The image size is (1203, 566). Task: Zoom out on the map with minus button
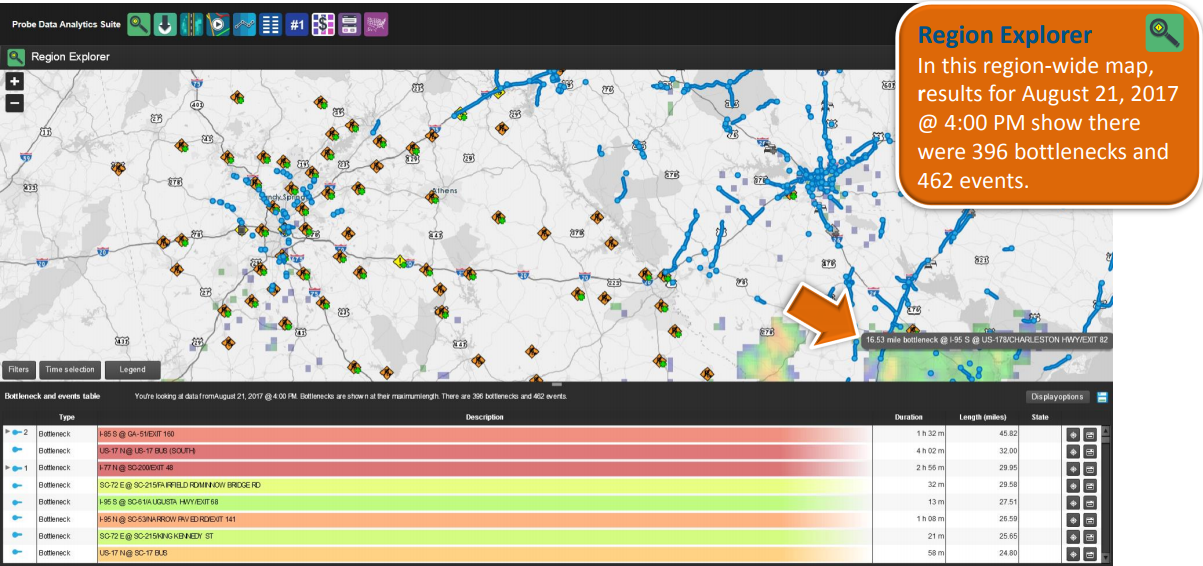point(15,102)
